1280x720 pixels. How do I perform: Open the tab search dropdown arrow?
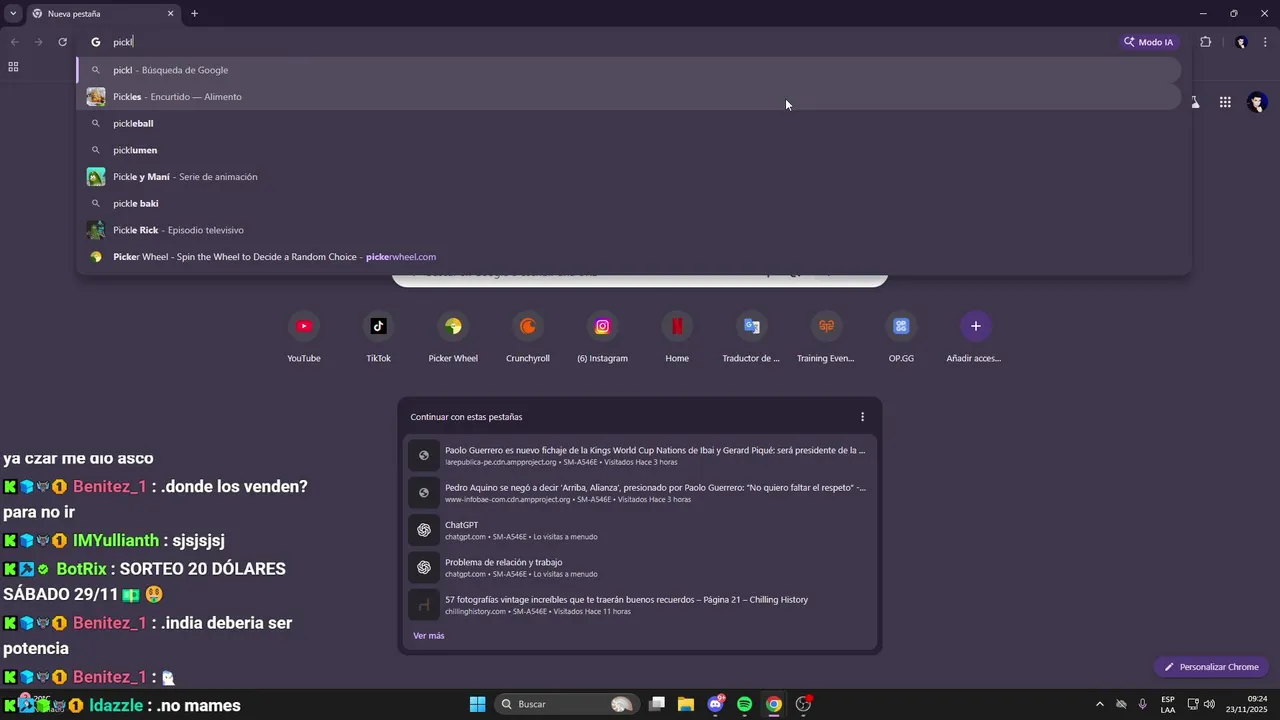tap(12, 14)
